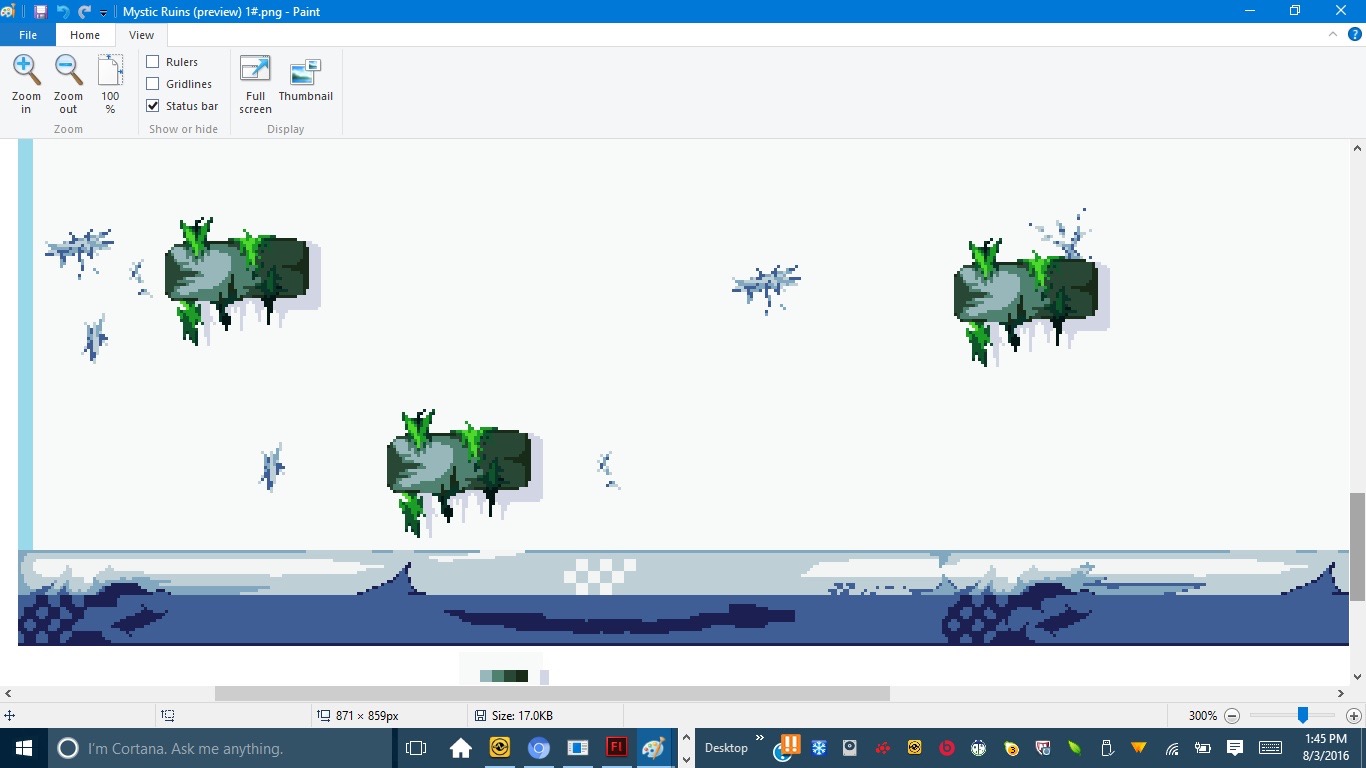Viewport: 1366px width, 768px height.
Task: Open the File menu
Action: [x=28, y=35]
